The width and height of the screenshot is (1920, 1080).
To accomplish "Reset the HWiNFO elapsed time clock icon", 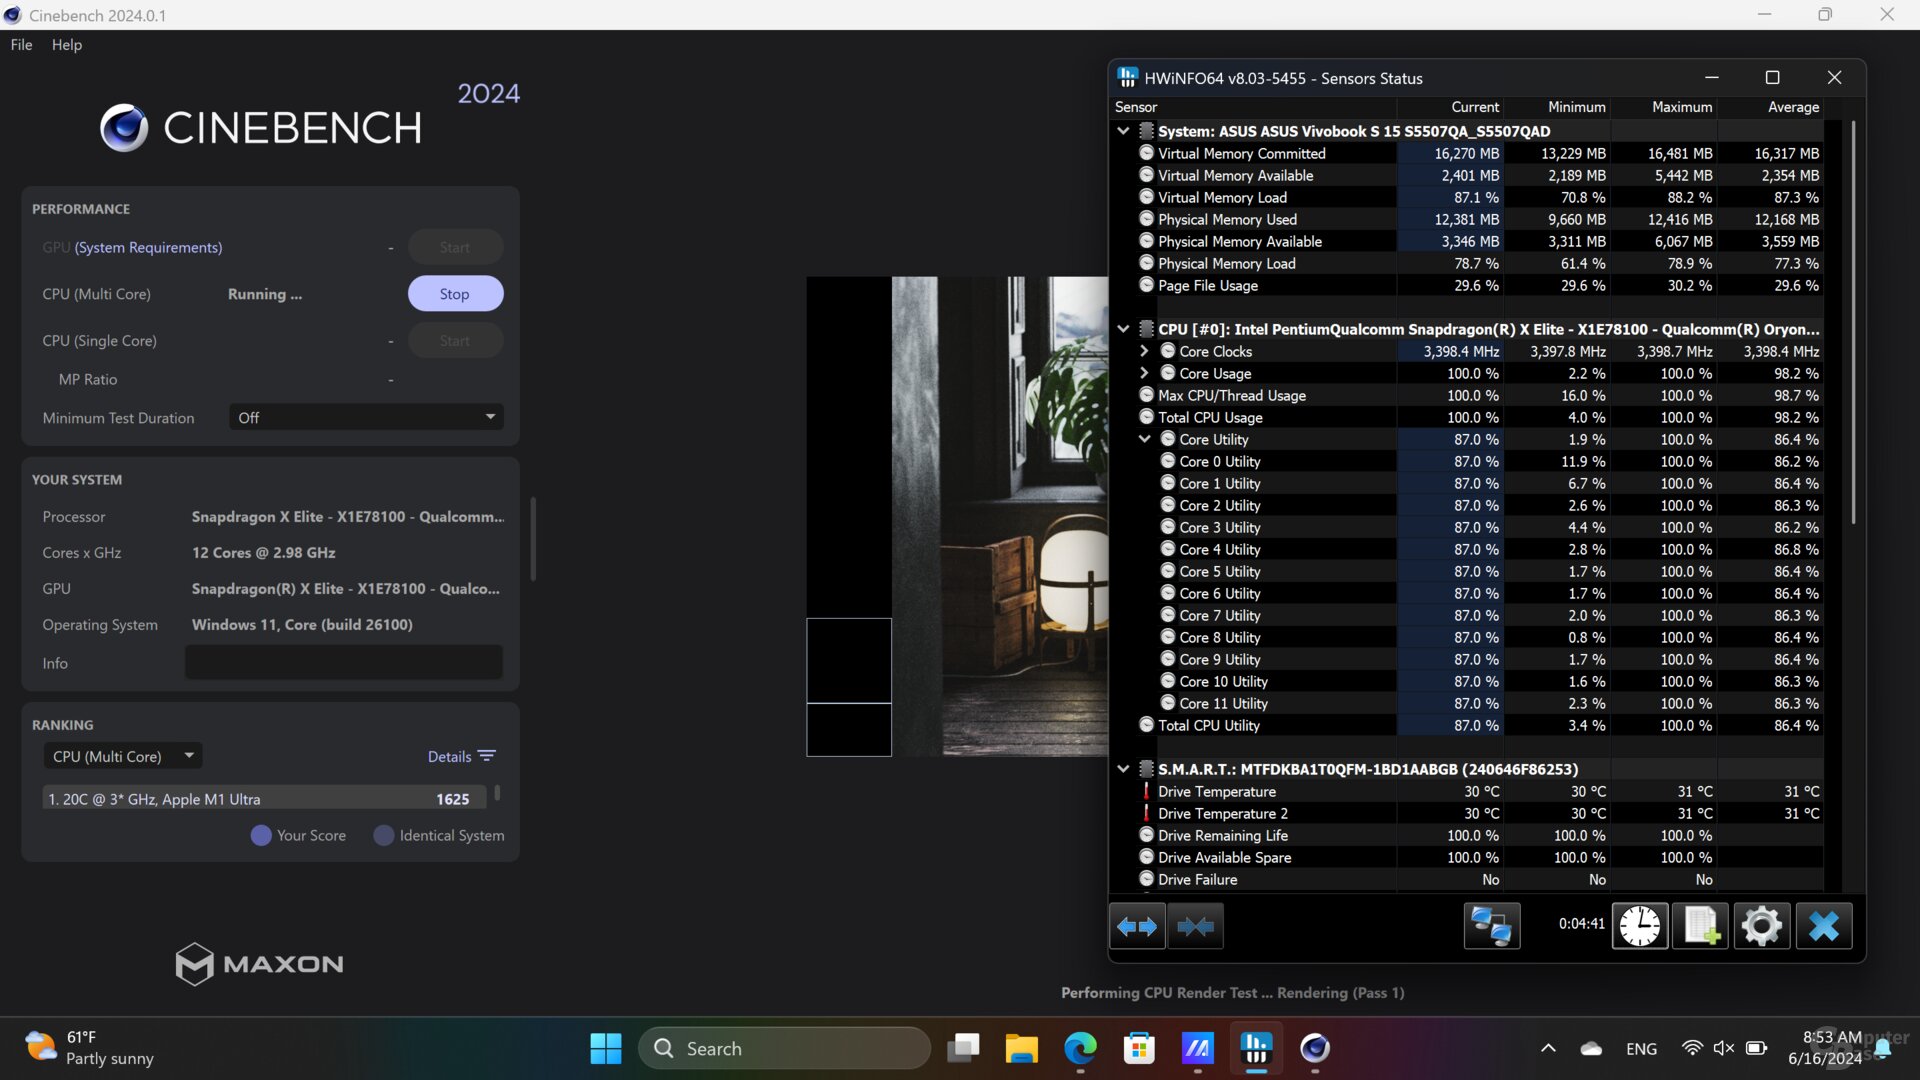I will tap(1640, 927).
